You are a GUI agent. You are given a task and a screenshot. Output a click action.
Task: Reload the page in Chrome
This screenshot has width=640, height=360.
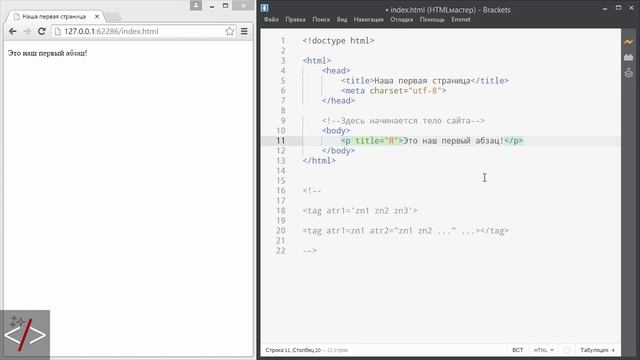tap(41, 31)
